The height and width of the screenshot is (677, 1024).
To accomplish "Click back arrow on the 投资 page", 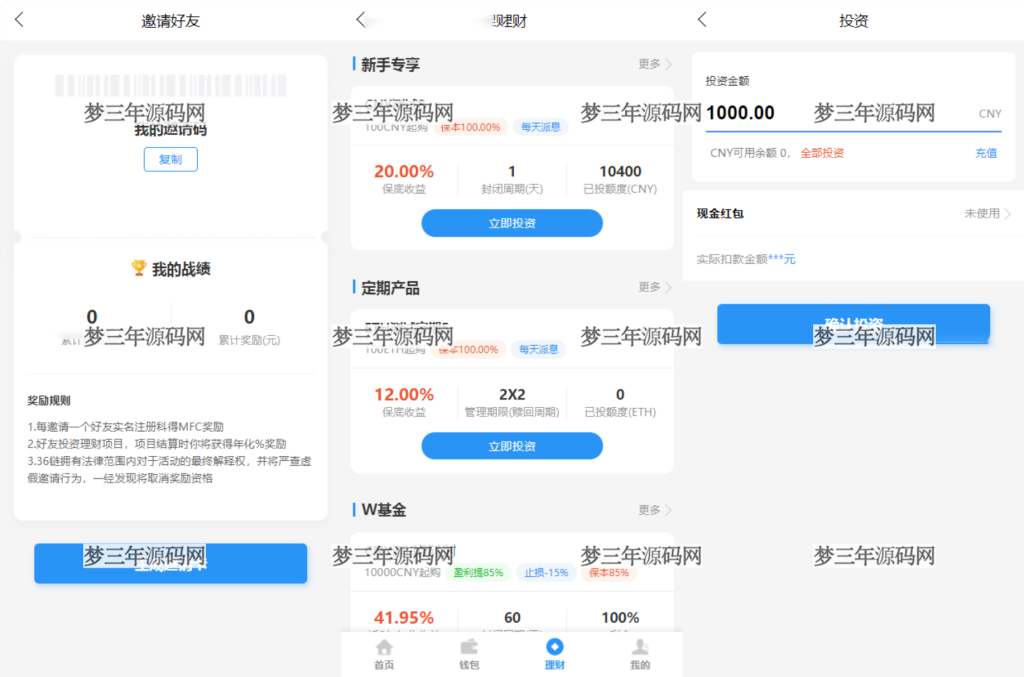I will pyautogui.click(x=701, y=18).
